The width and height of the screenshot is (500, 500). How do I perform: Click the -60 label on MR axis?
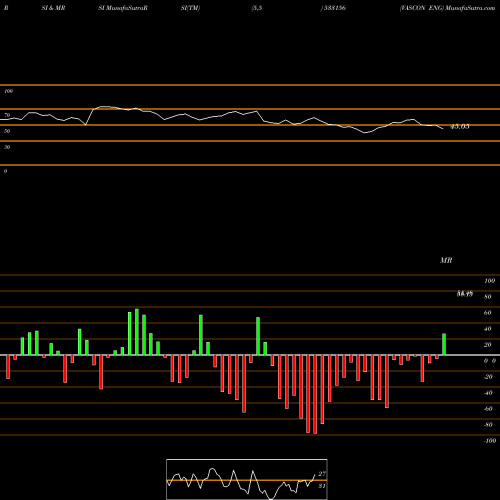(x=488, y=409)
